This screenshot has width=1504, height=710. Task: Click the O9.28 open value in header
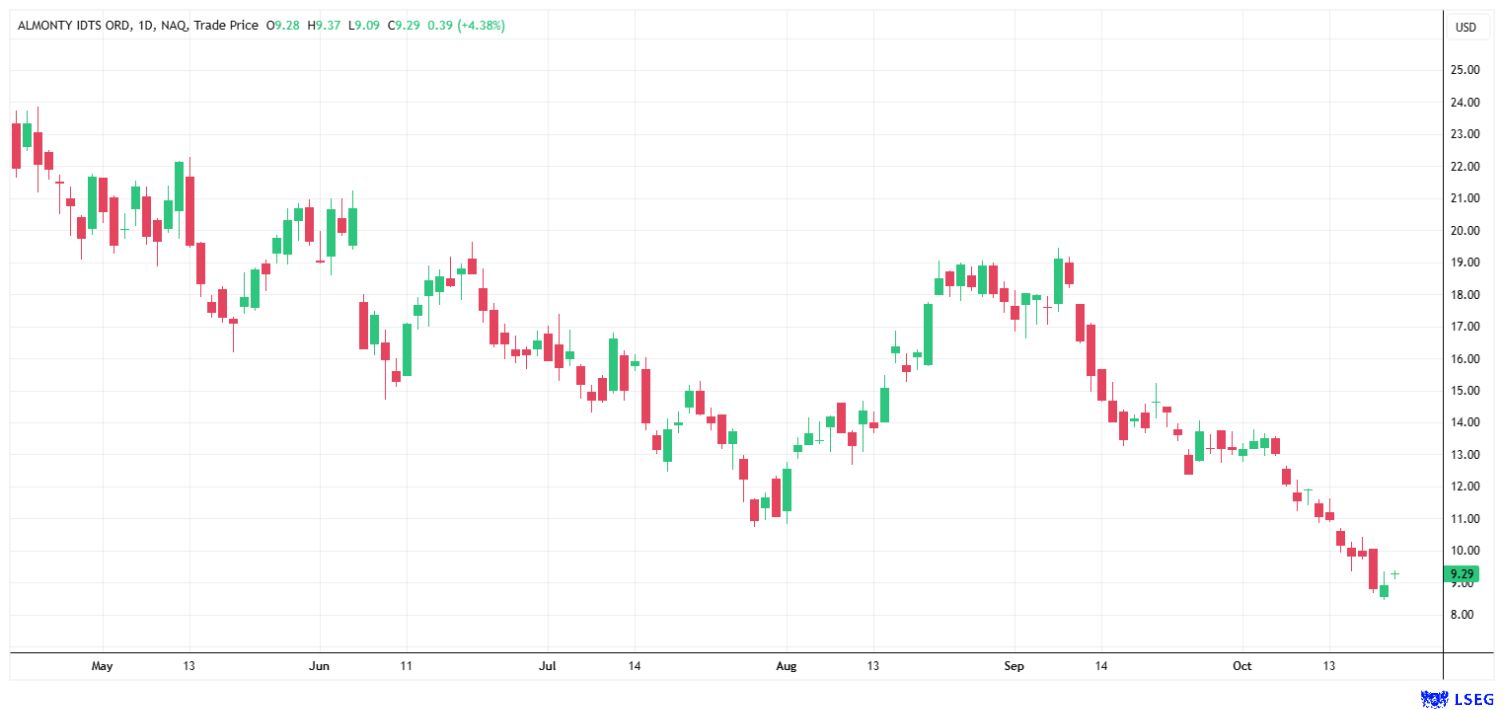pos(283,26)
